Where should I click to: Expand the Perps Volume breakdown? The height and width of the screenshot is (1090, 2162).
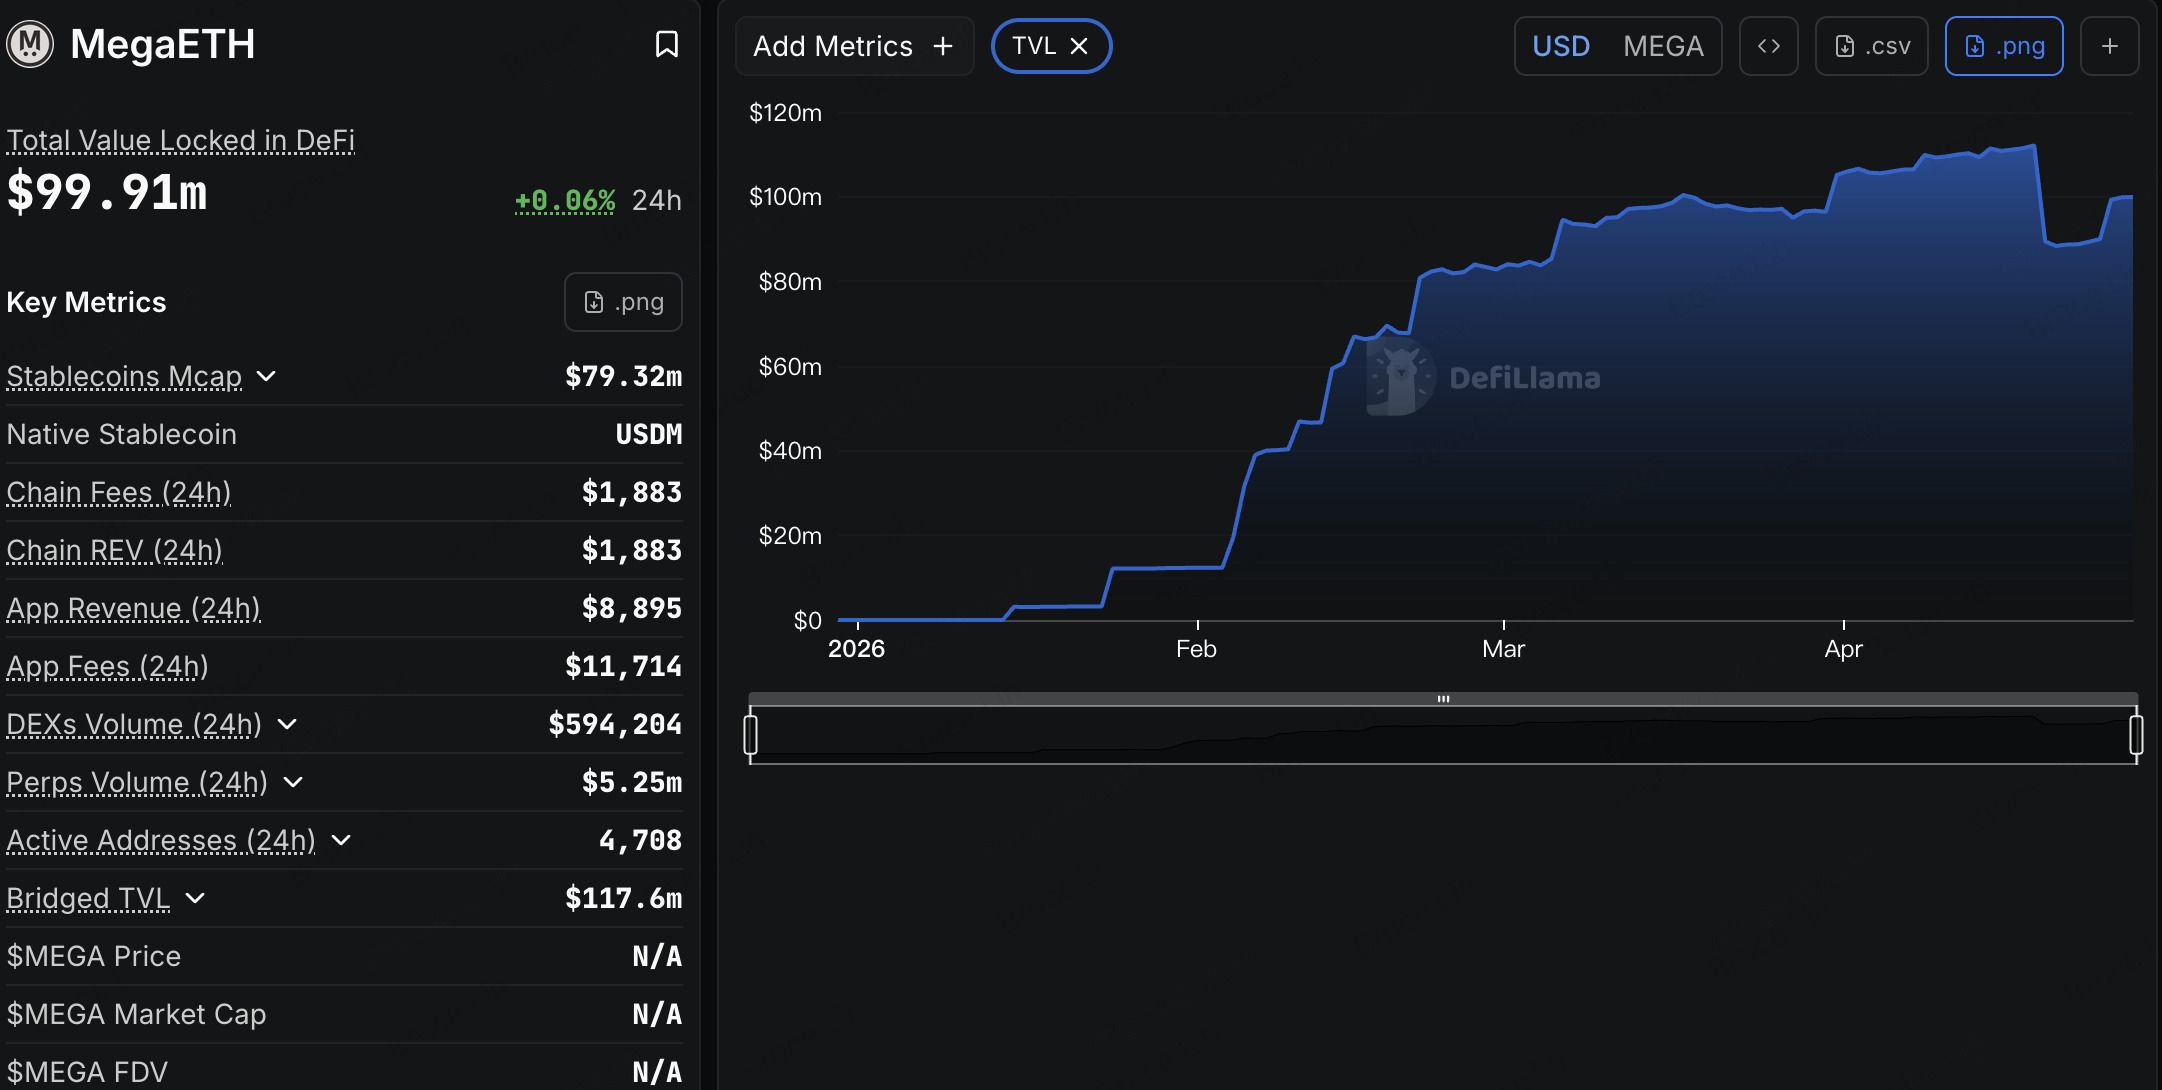[293, 782]
